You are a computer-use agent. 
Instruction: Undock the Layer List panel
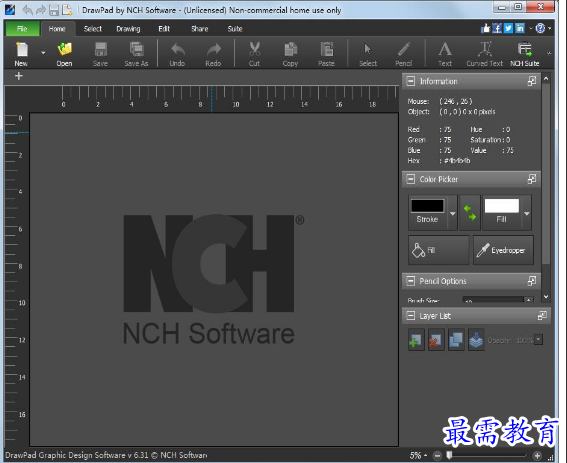(542, 316)
